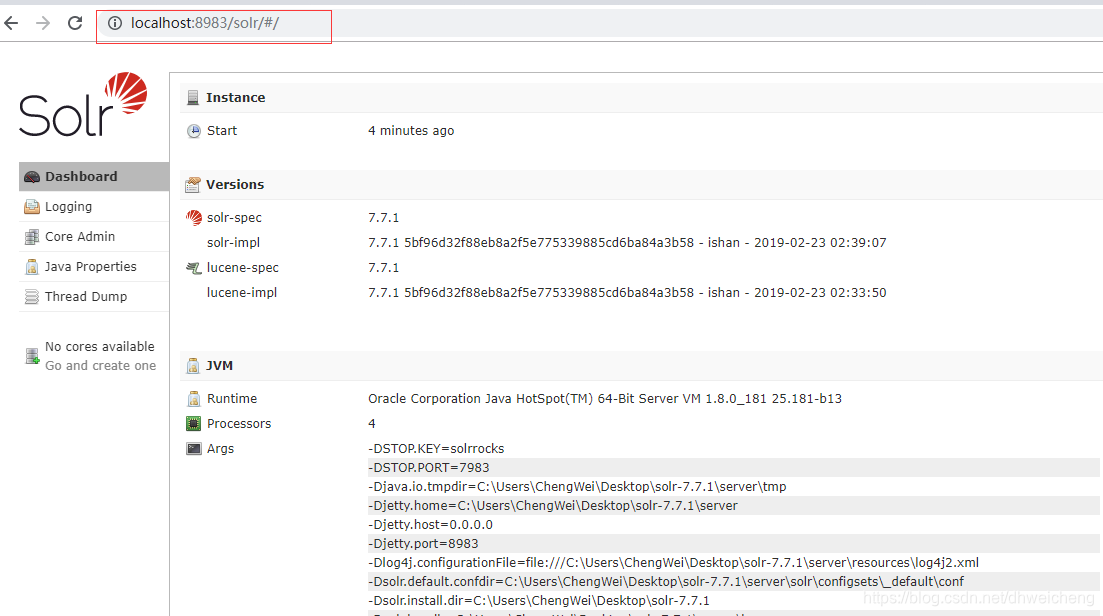This screenshot has width=1103, height=616.
Task: Click the No cores available link
Action: 100,347
